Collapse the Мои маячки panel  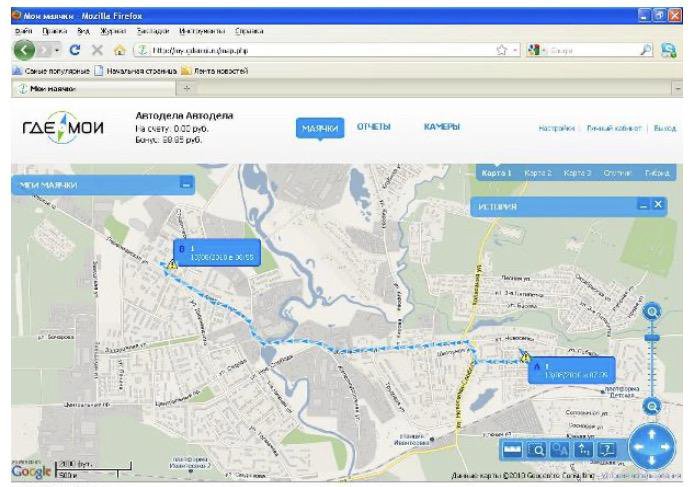coord(186,184)
